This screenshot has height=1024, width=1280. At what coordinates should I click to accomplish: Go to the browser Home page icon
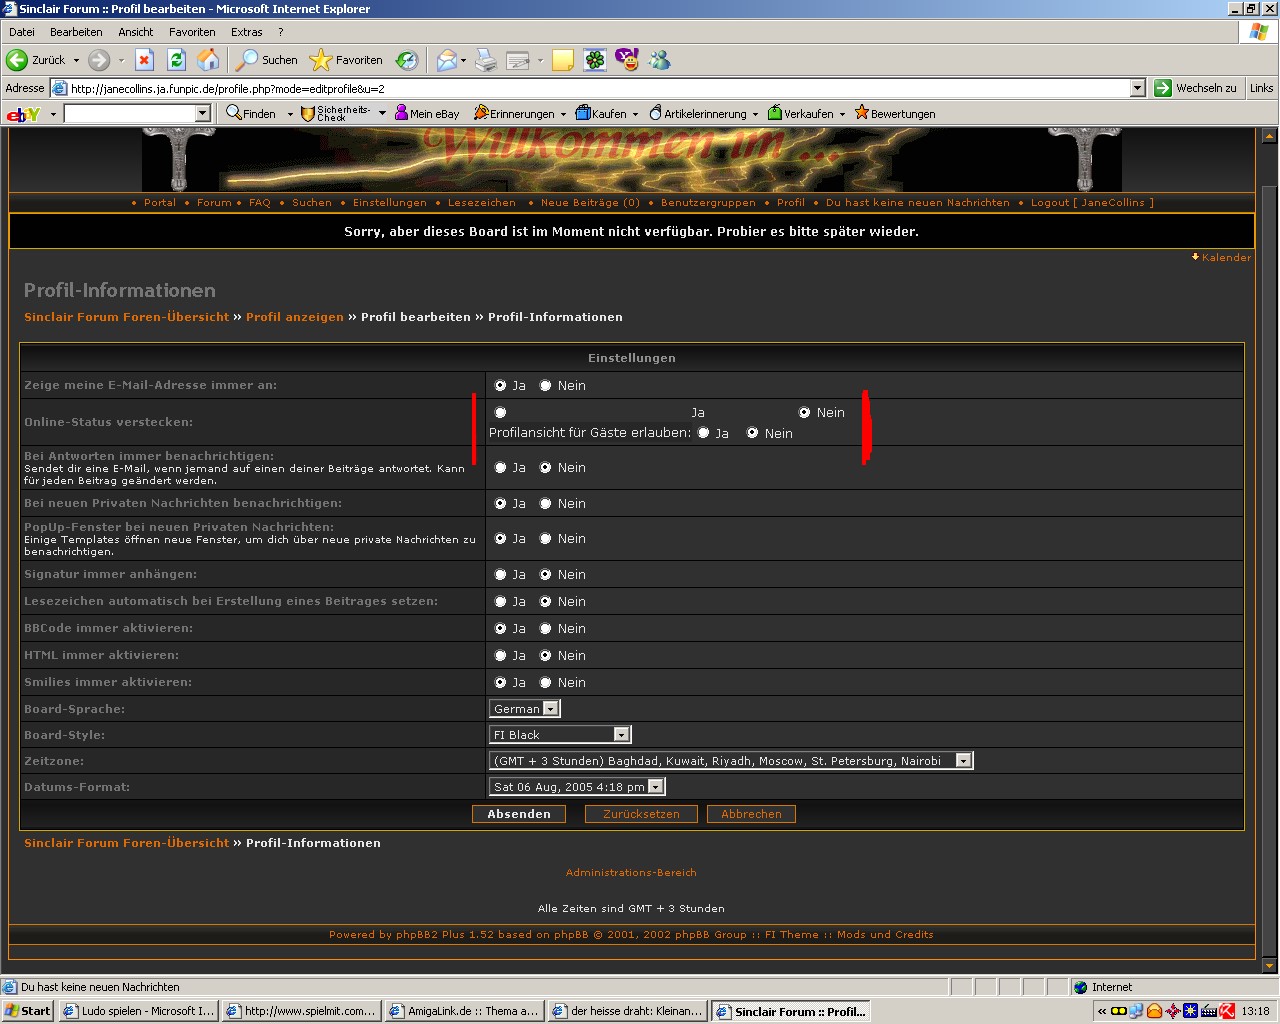208,60
